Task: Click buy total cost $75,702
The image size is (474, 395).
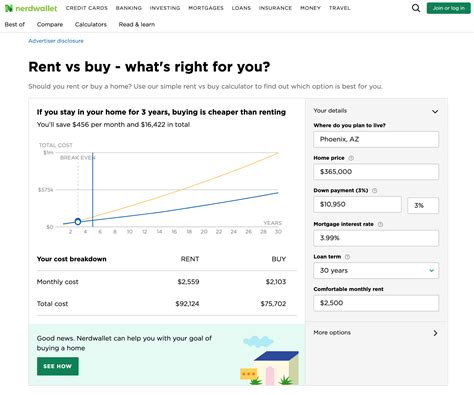Action: pos(273,304)
